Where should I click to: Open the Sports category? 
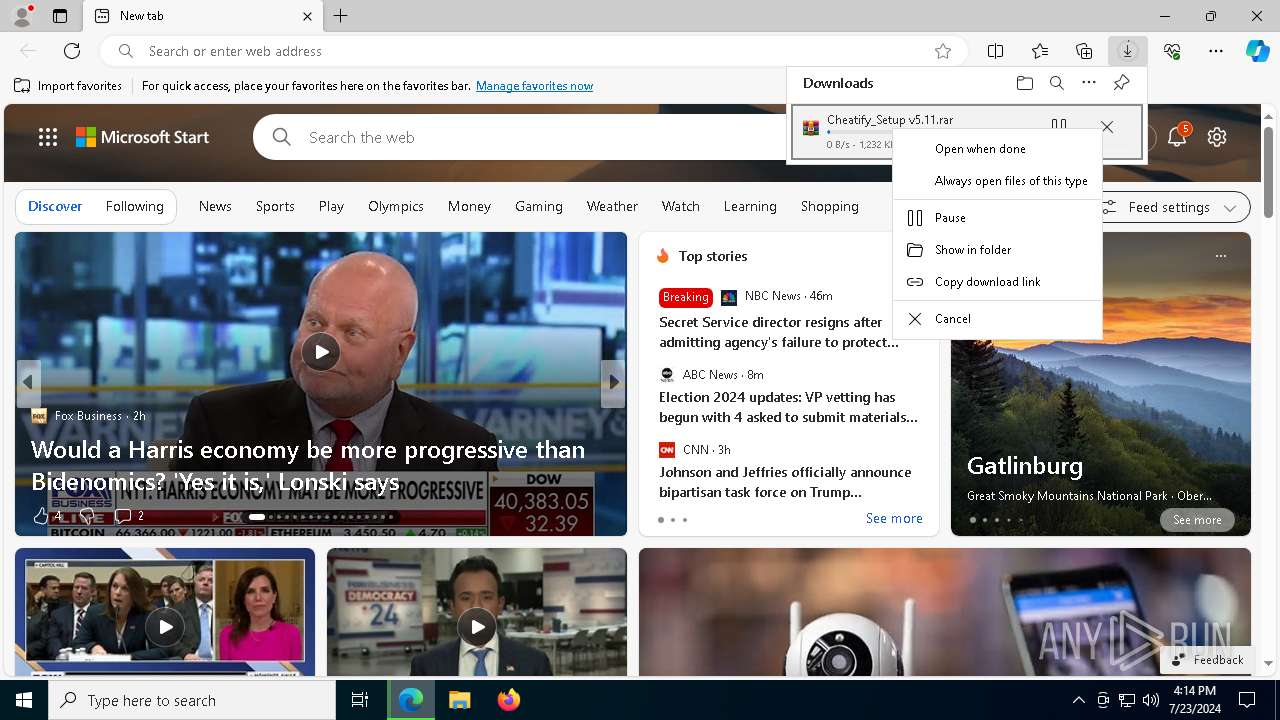coord(275,206)
